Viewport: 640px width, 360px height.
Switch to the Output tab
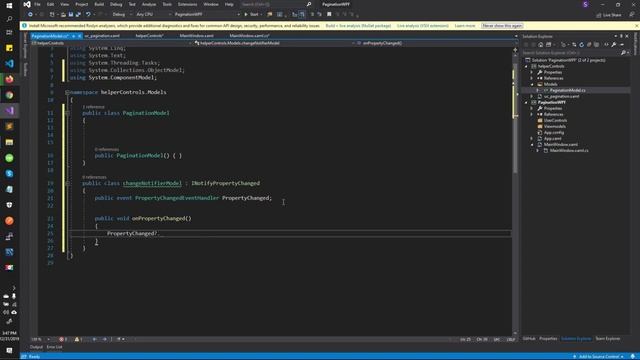coord(36,347)
